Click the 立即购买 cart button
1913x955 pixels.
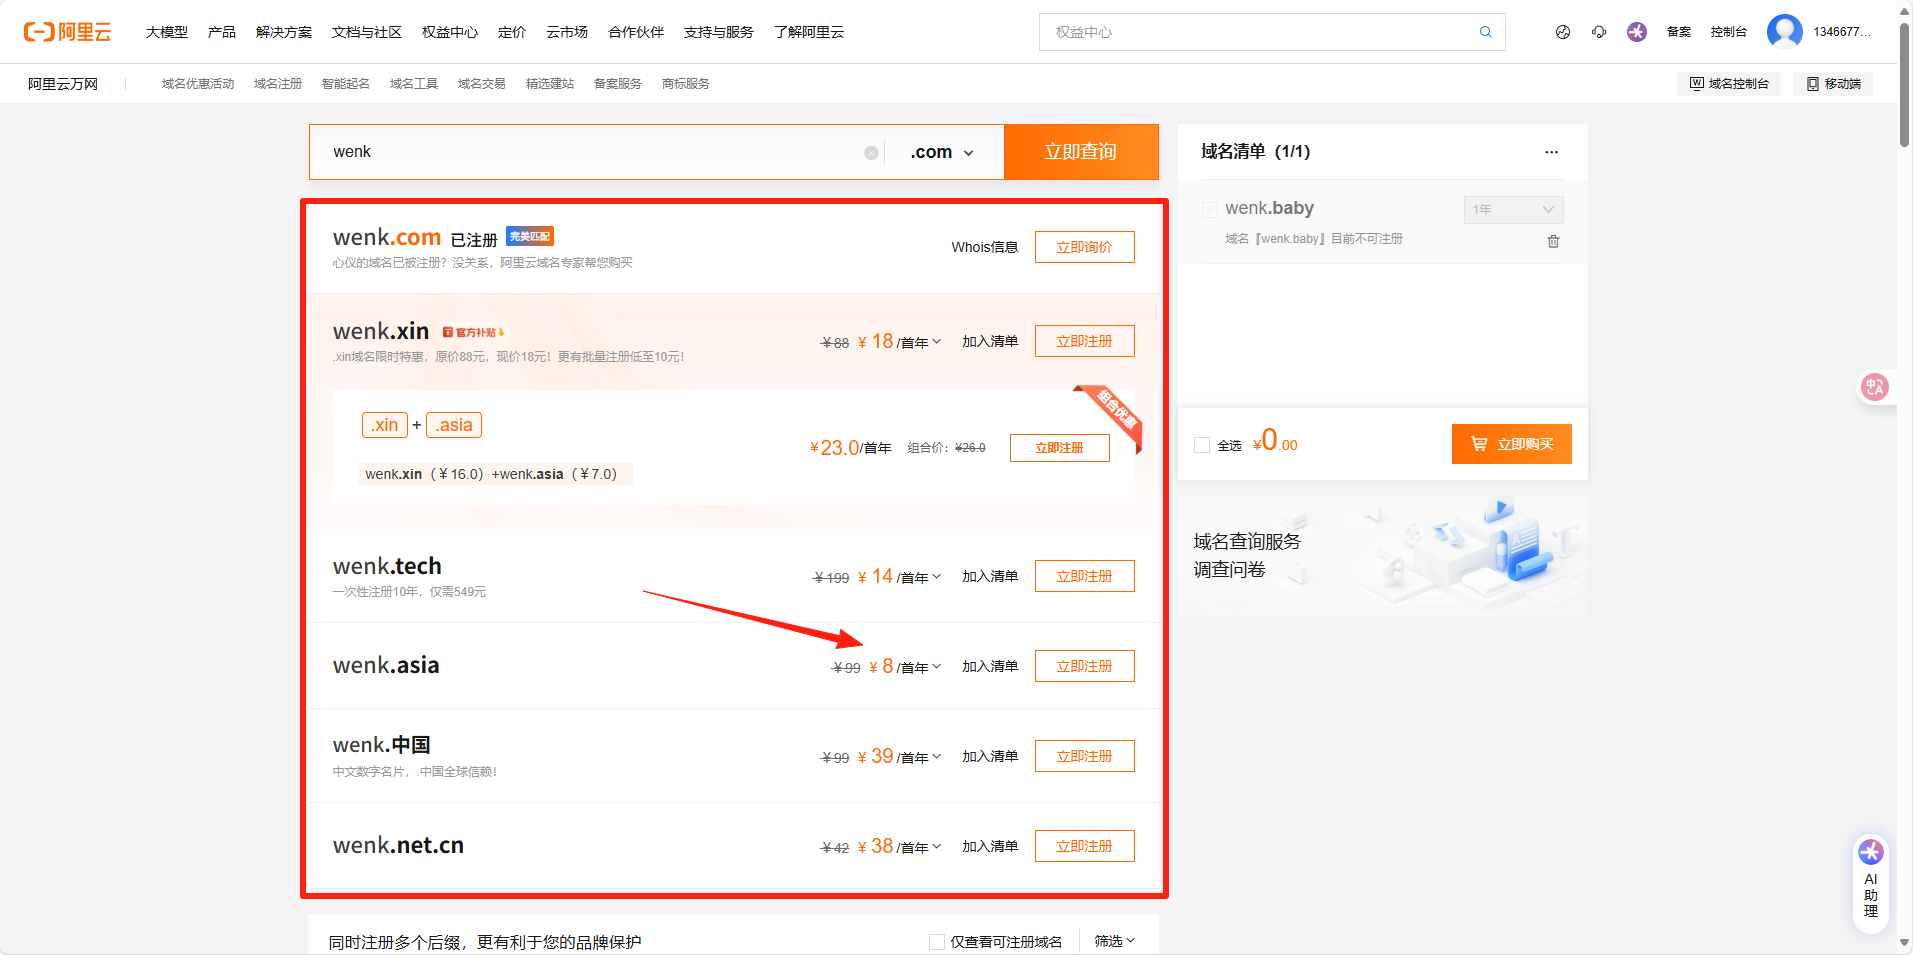(1512, 444)
